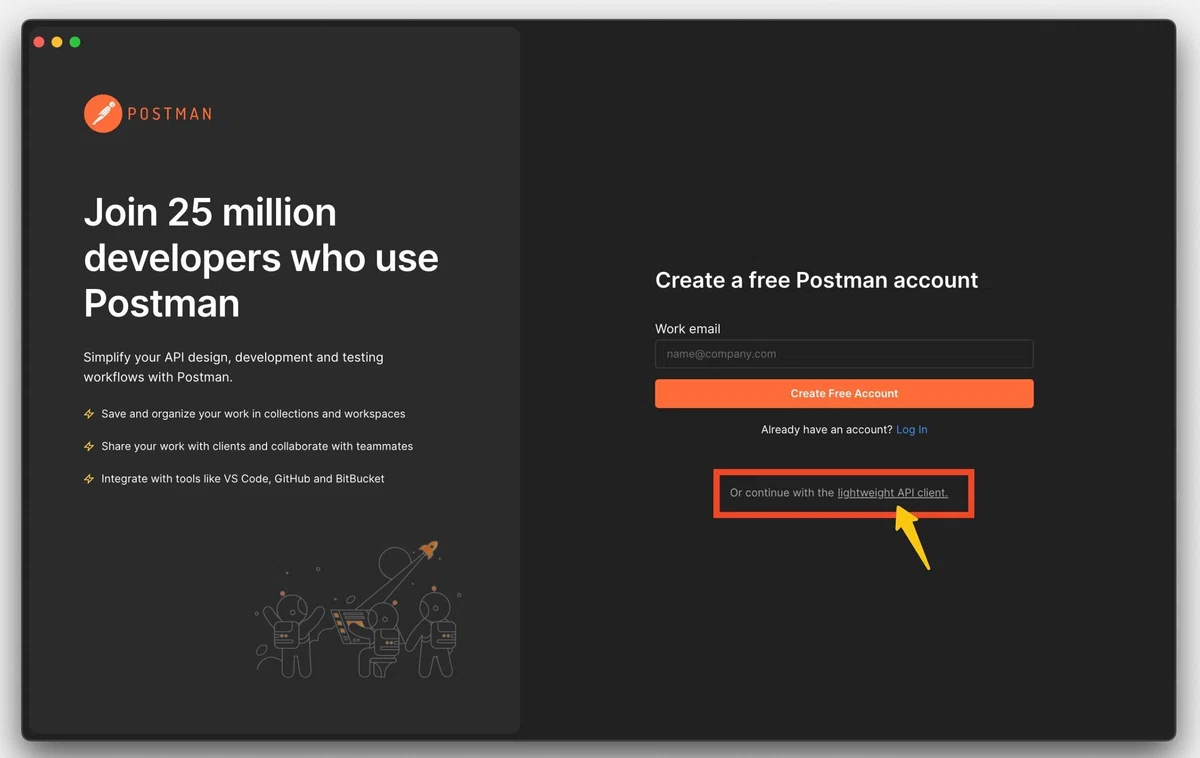
Task: Maximize the window using the green button
Action: [75, 42]
